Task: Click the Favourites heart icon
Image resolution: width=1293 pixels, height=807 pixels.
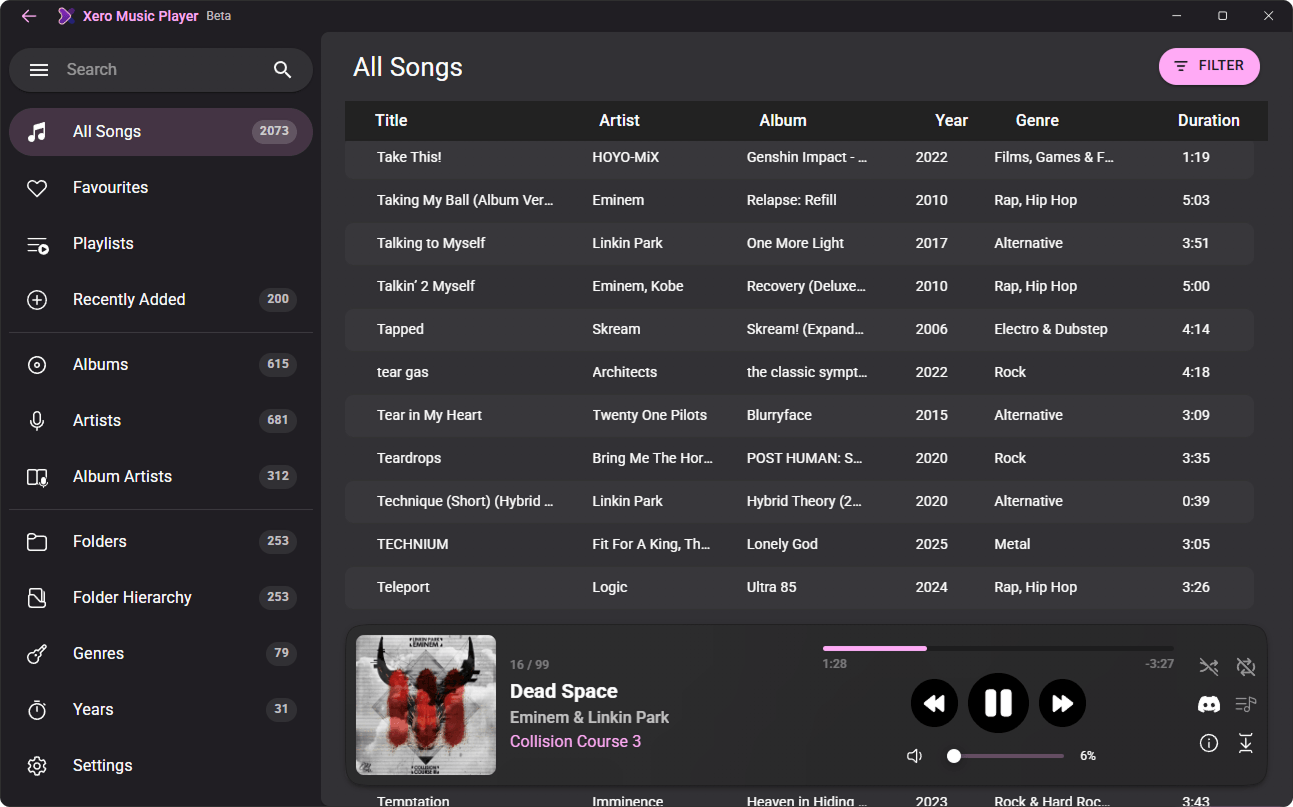Action: 37,188
